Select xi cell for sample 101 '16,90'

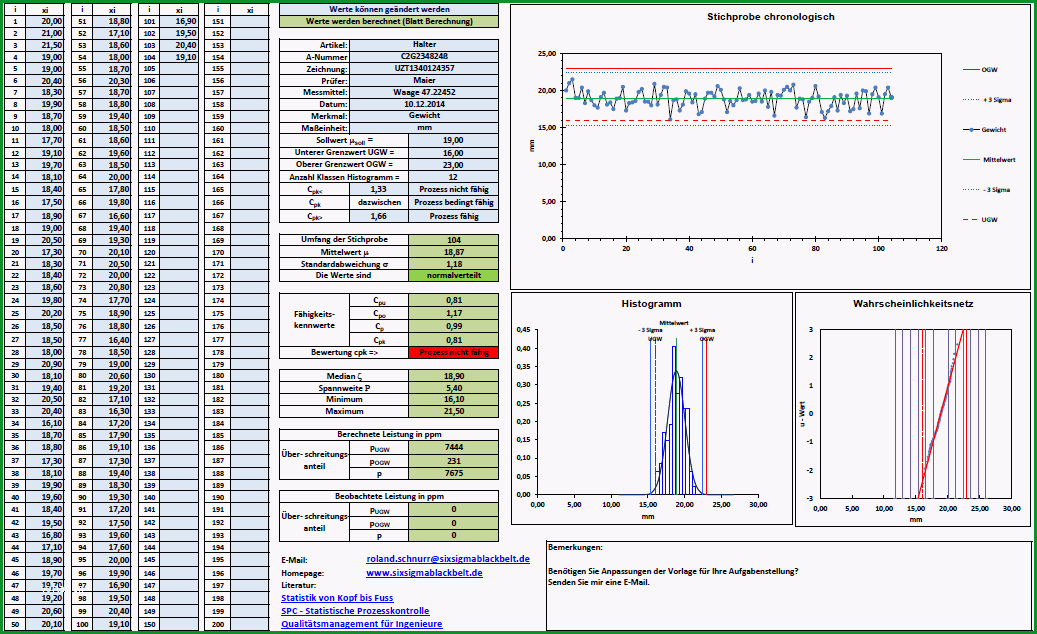click(x=179, y=21)
